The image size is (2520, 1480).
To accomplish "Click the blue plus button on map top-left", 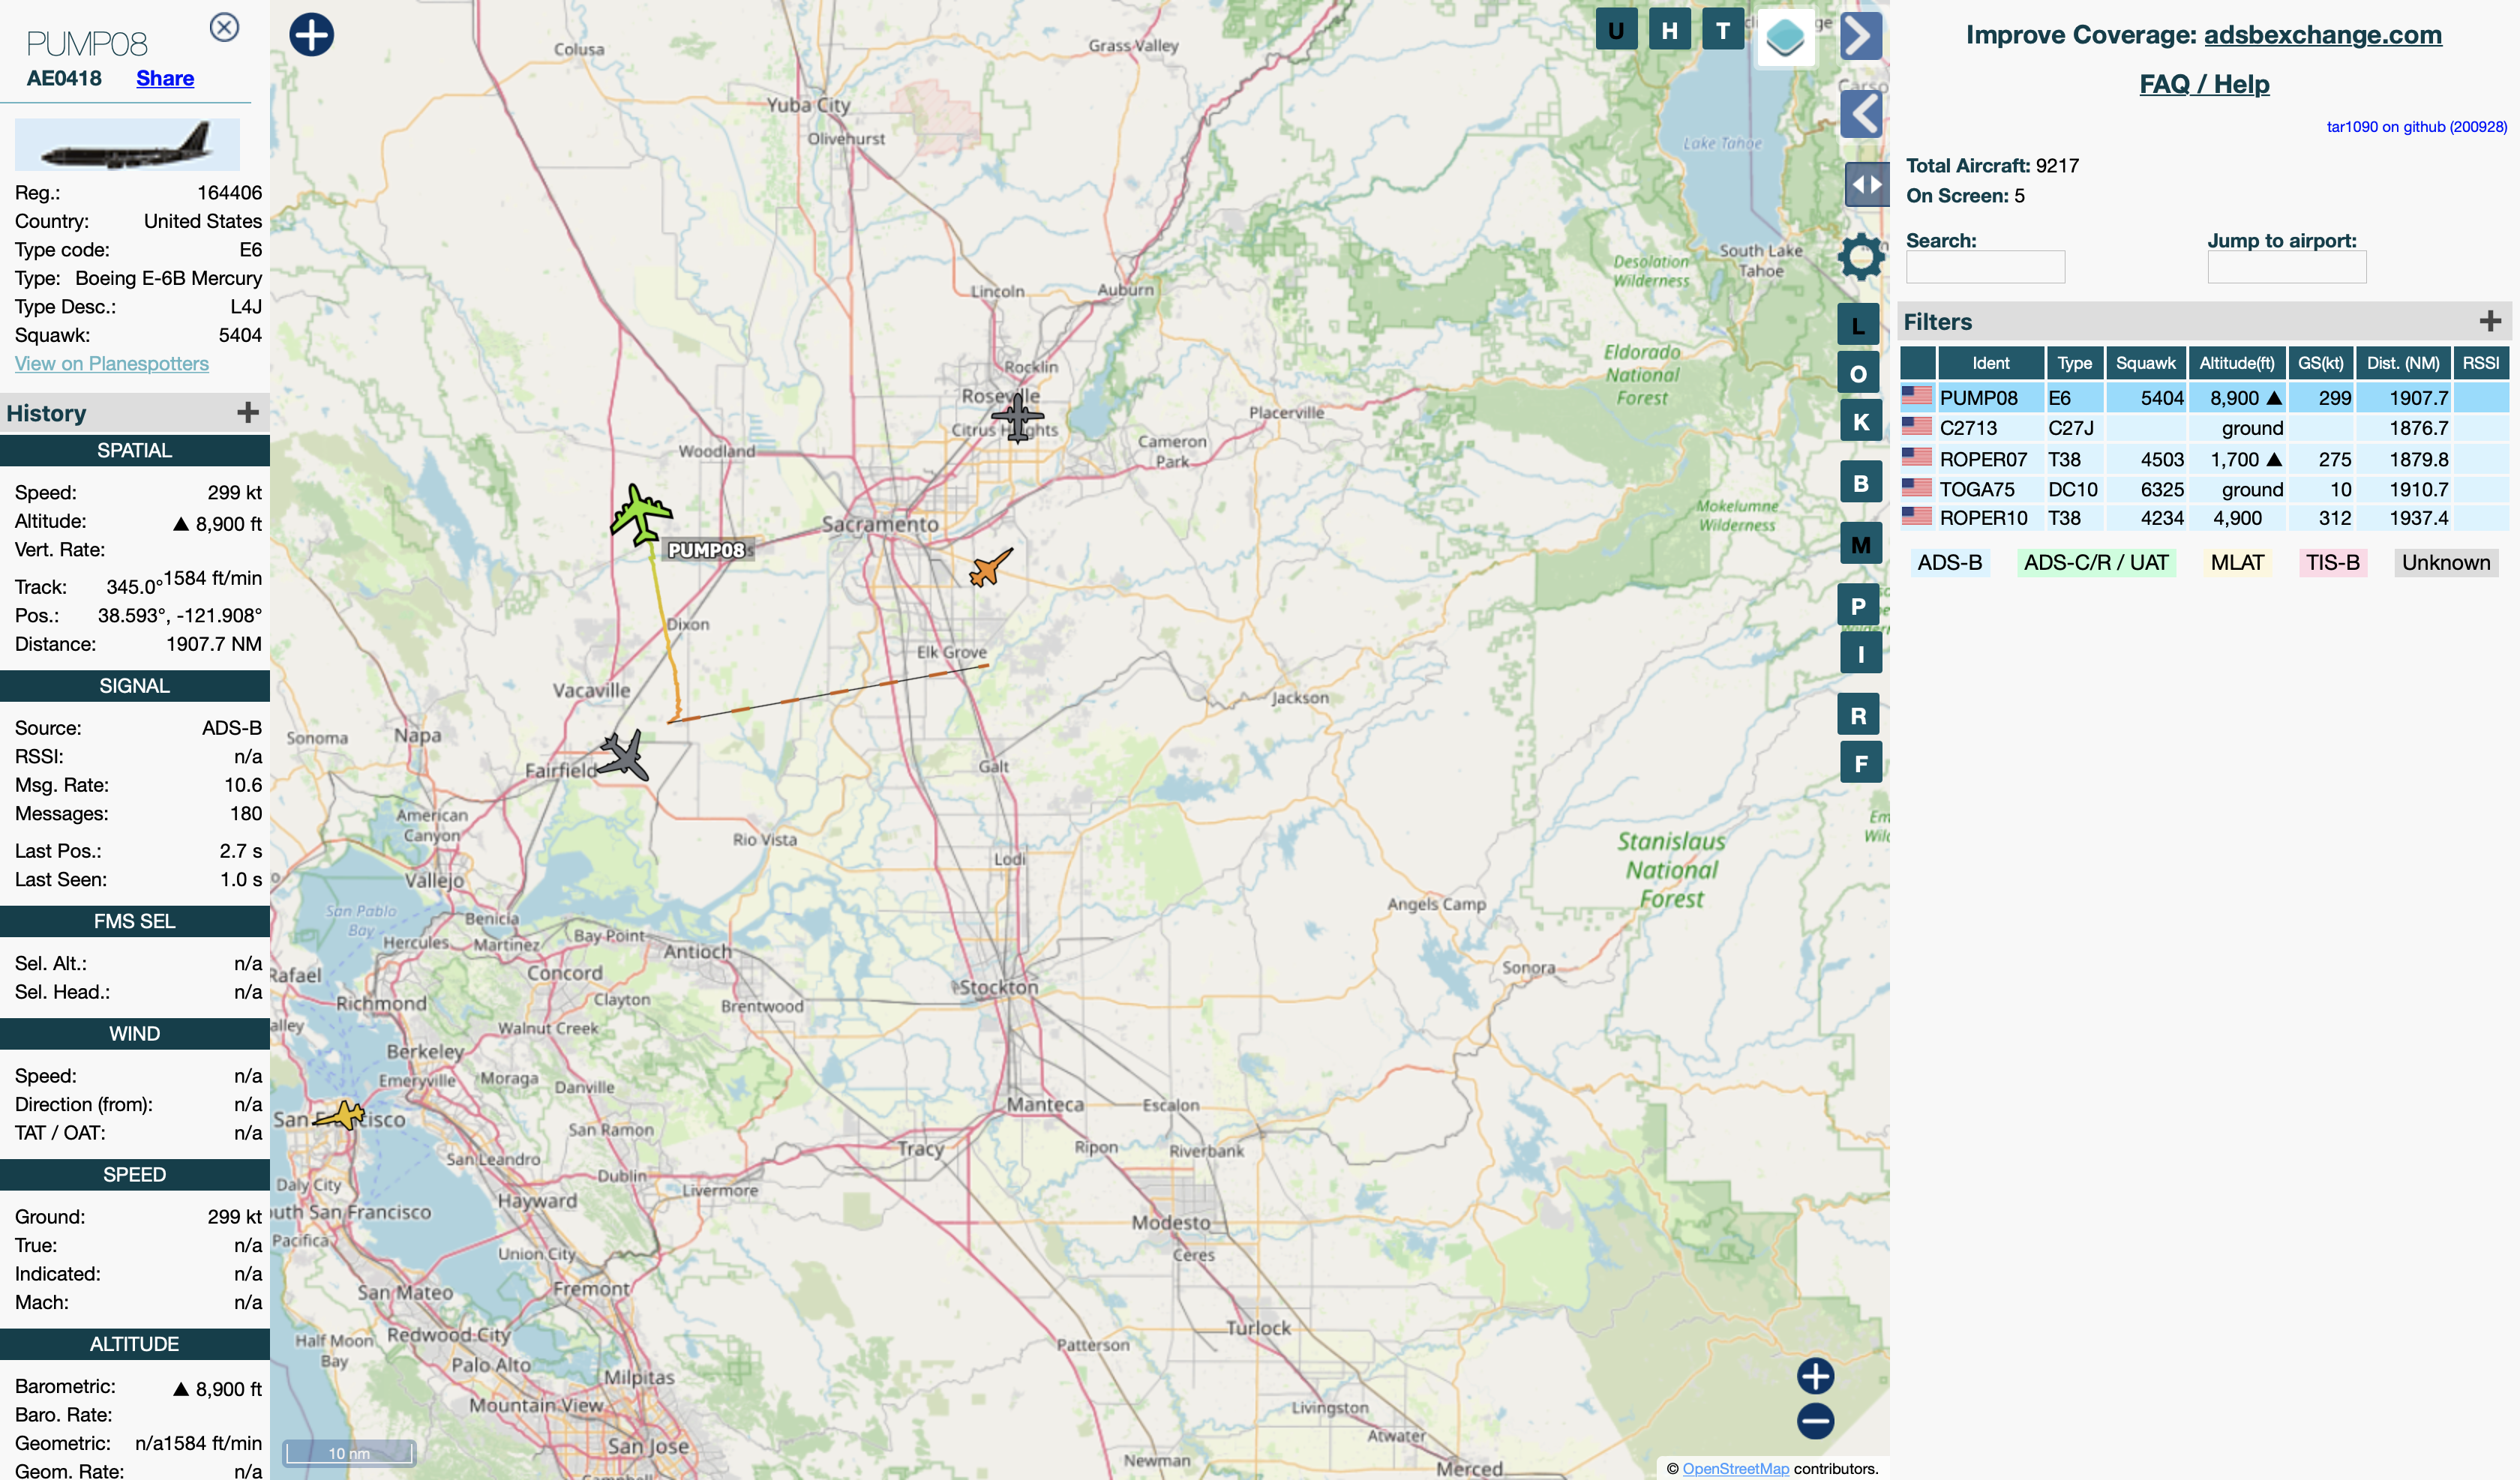I will pos(311,35).
